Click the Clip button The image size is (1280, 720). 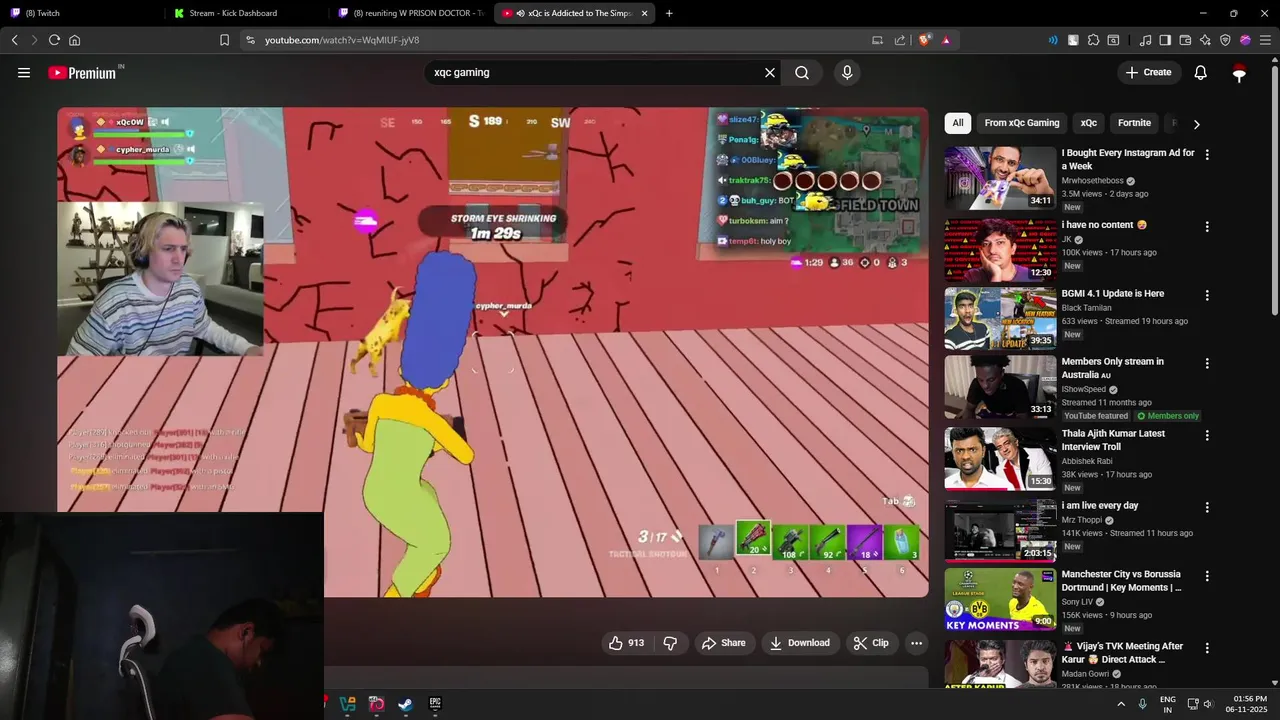871,643
